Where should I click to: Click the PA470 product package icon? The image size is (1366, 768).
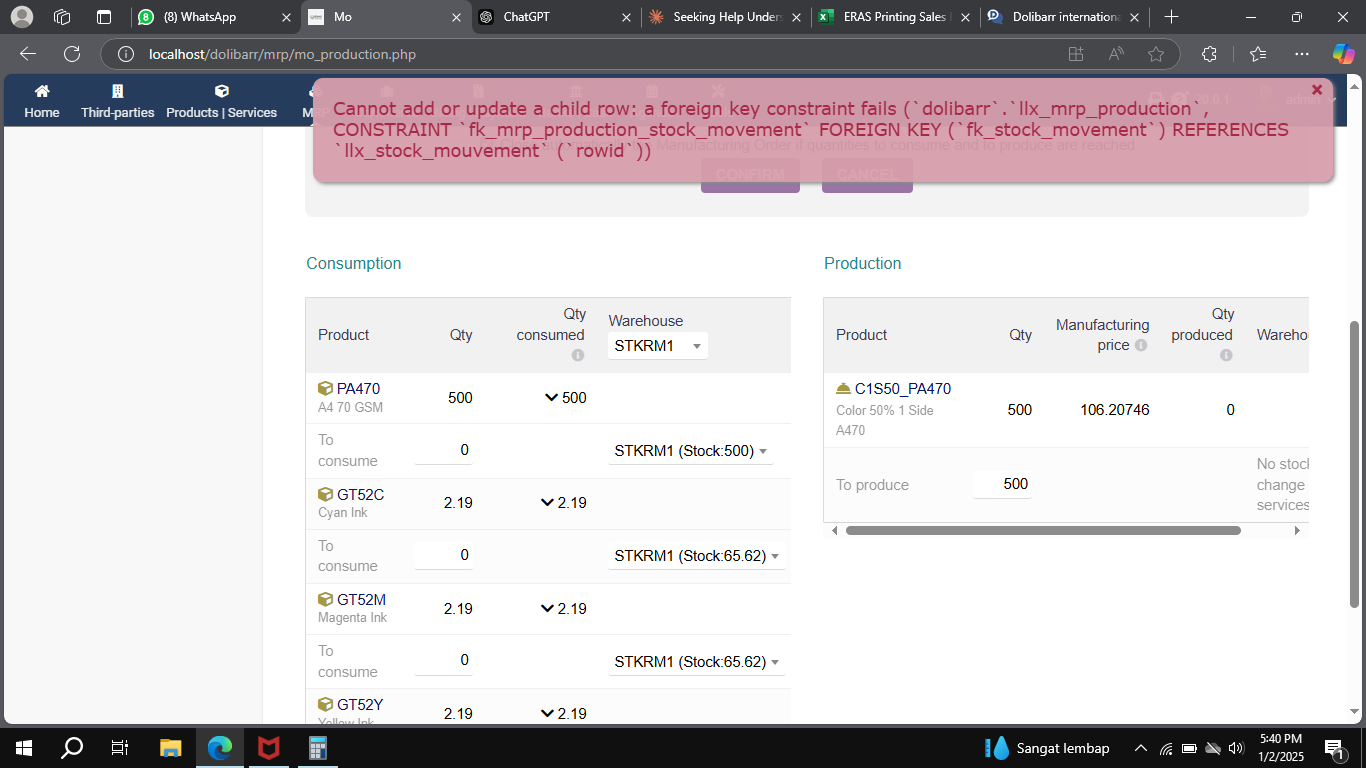pos(326,388)
